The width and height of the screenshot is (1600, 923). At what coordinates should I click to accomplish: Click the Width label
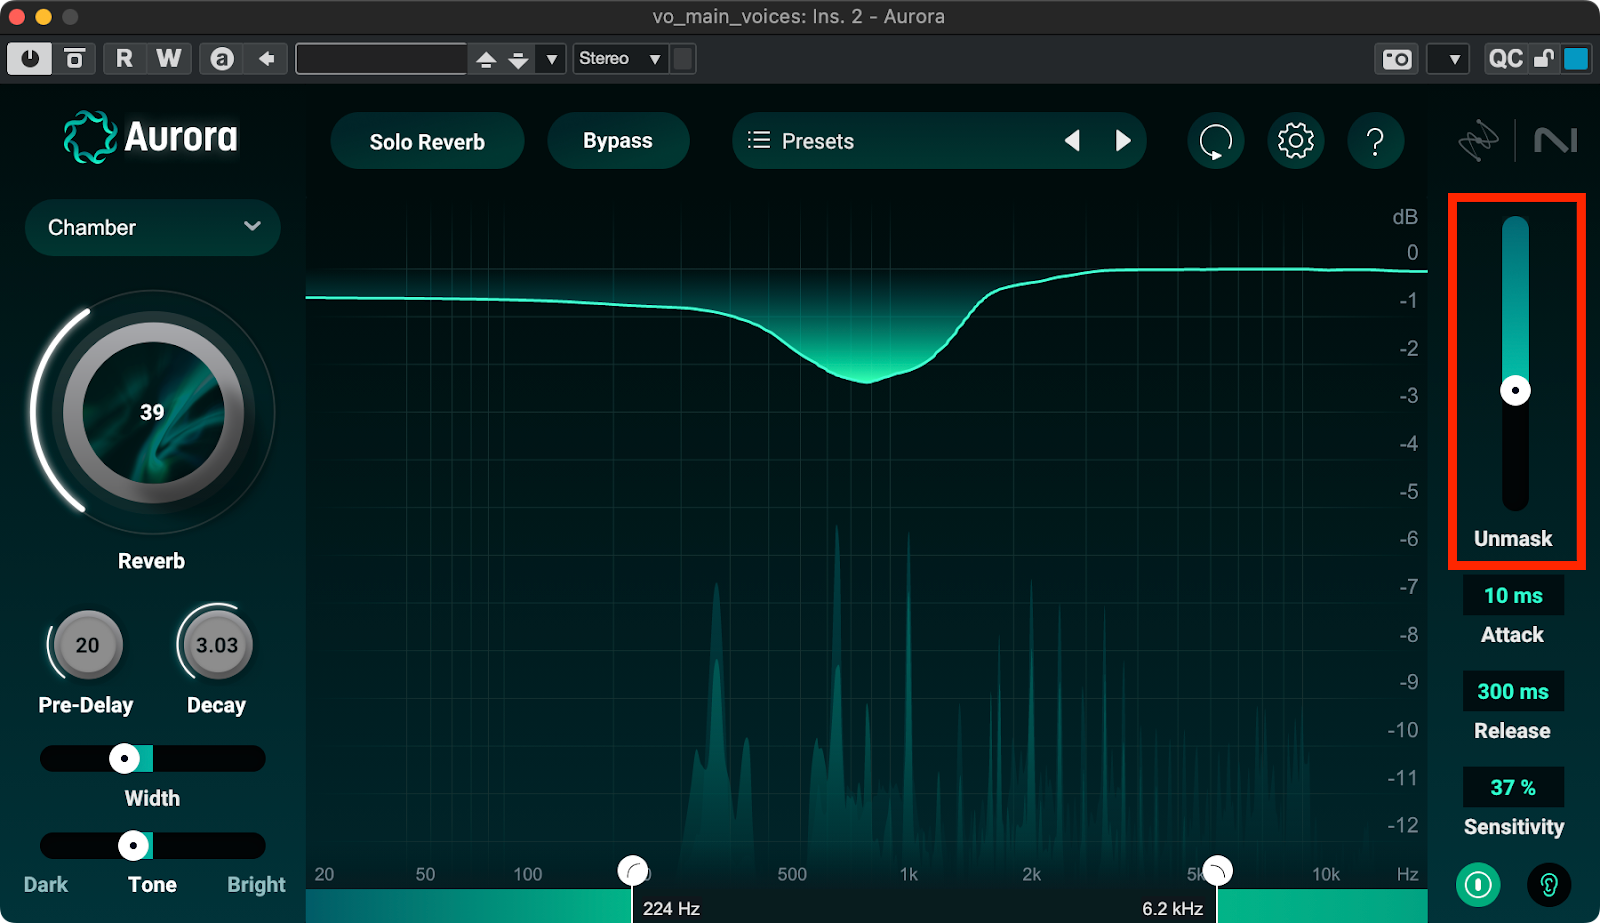pos(152,798)
